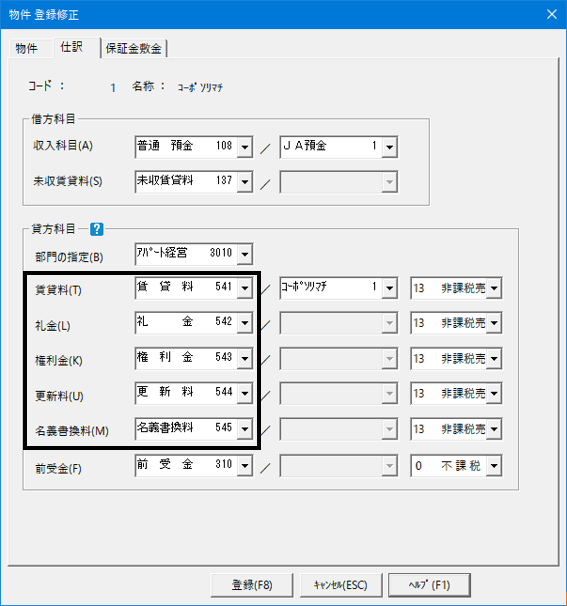Open the 保証金敷金 tab
The width and height of the screenshot is (567, 606).
[133, 49]
